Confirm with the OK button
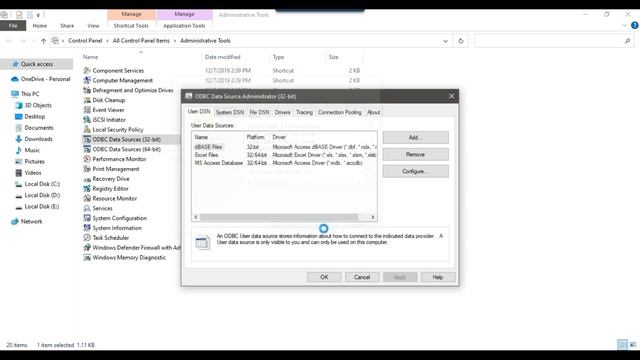Image resolution: width=640 pixels, height=360 pixels. pyautogui.click(x=324, y=277)
